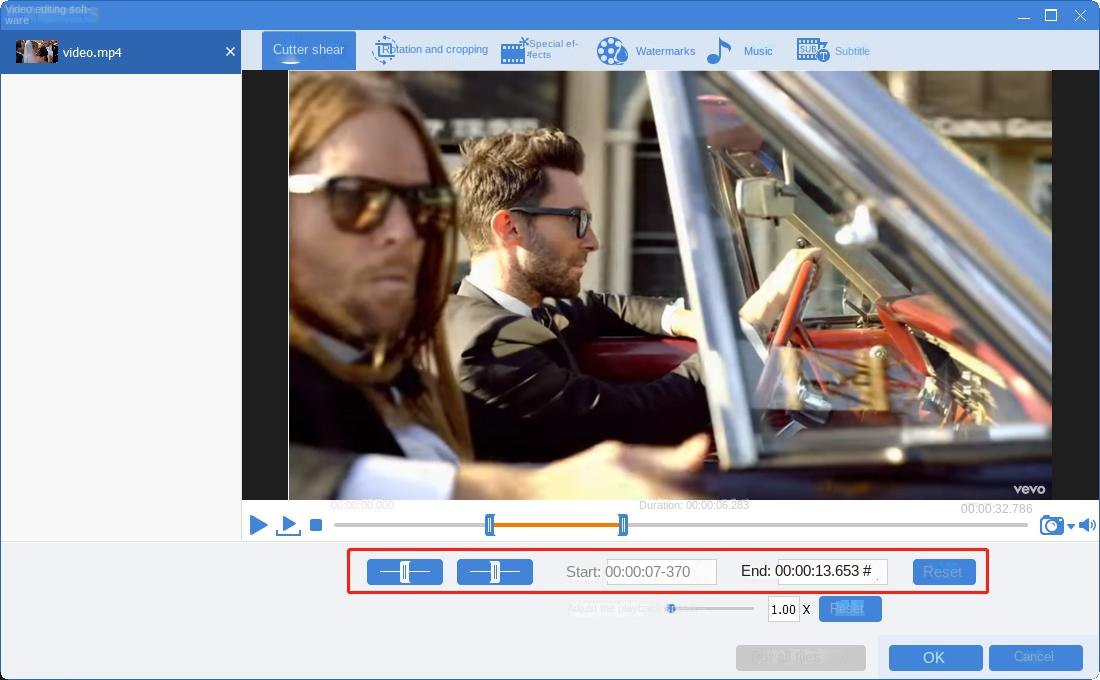Confirm edits with the OK button
Screen dimensions: 1100x680
(934, 657)
